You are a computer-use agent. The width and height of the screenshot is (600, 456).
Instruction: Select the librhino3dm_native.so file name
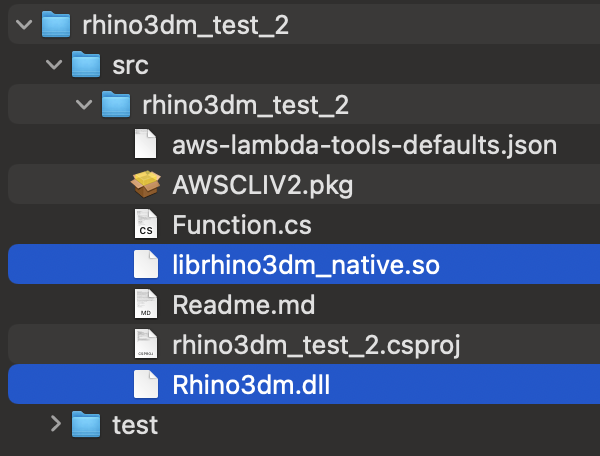pos(306,265)
